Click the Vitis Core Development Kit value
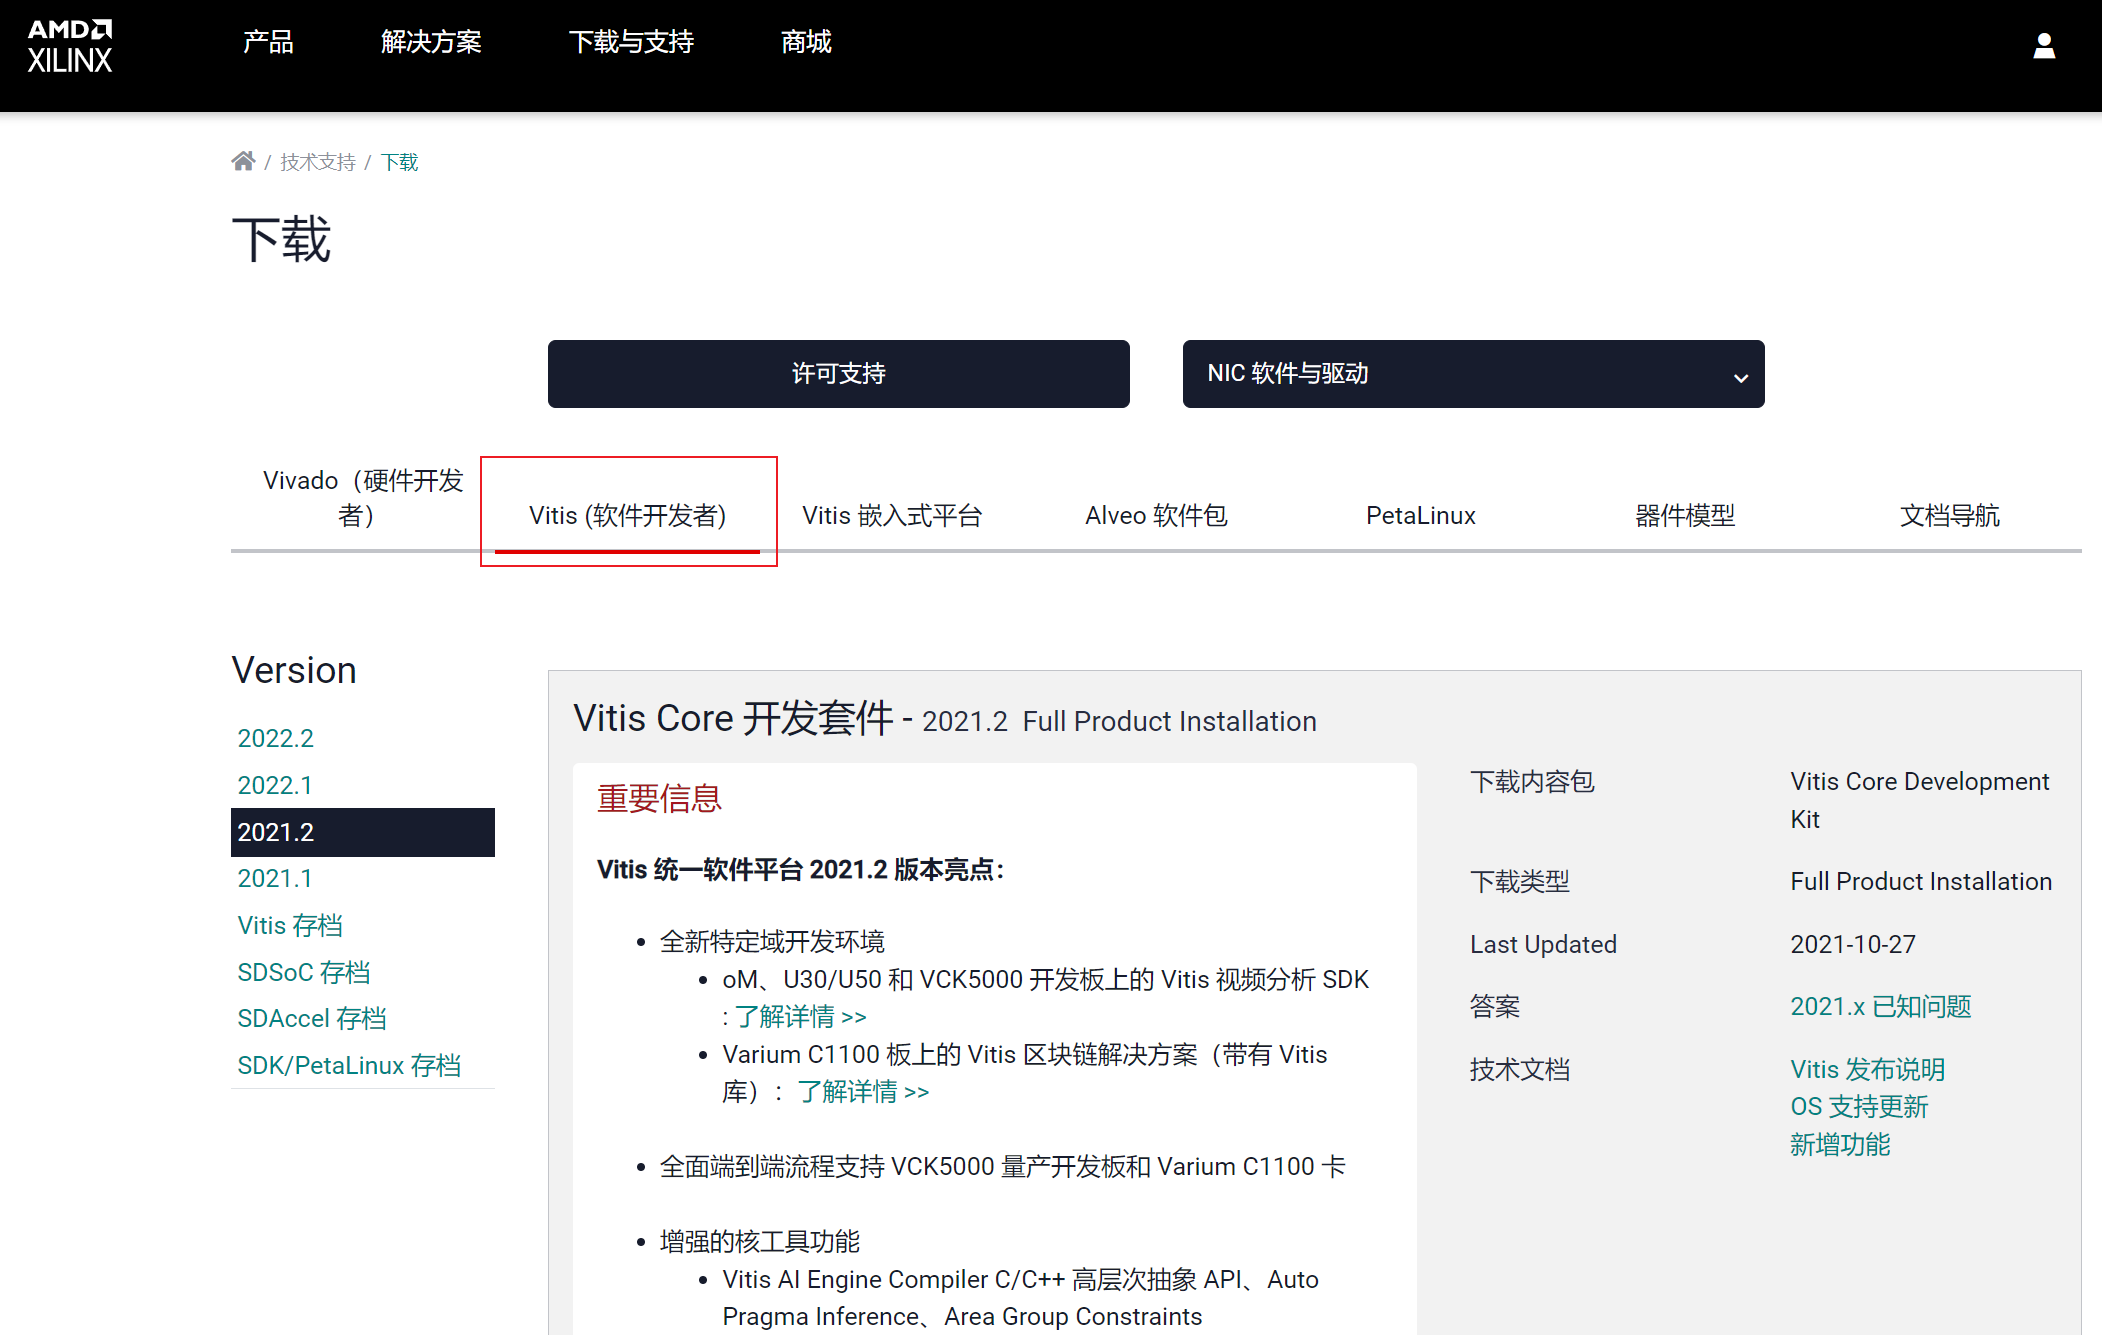Viewport: 2102px width, 1335px height. pyautogui.click(x=1920, y=800)
